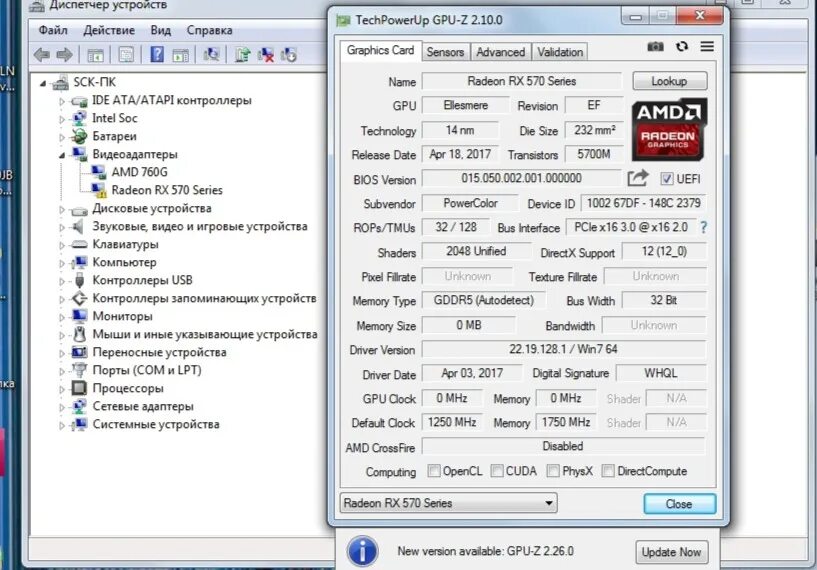Select the AMD 760G display adapter
This screenshot has width=817, height=570.
139,172
